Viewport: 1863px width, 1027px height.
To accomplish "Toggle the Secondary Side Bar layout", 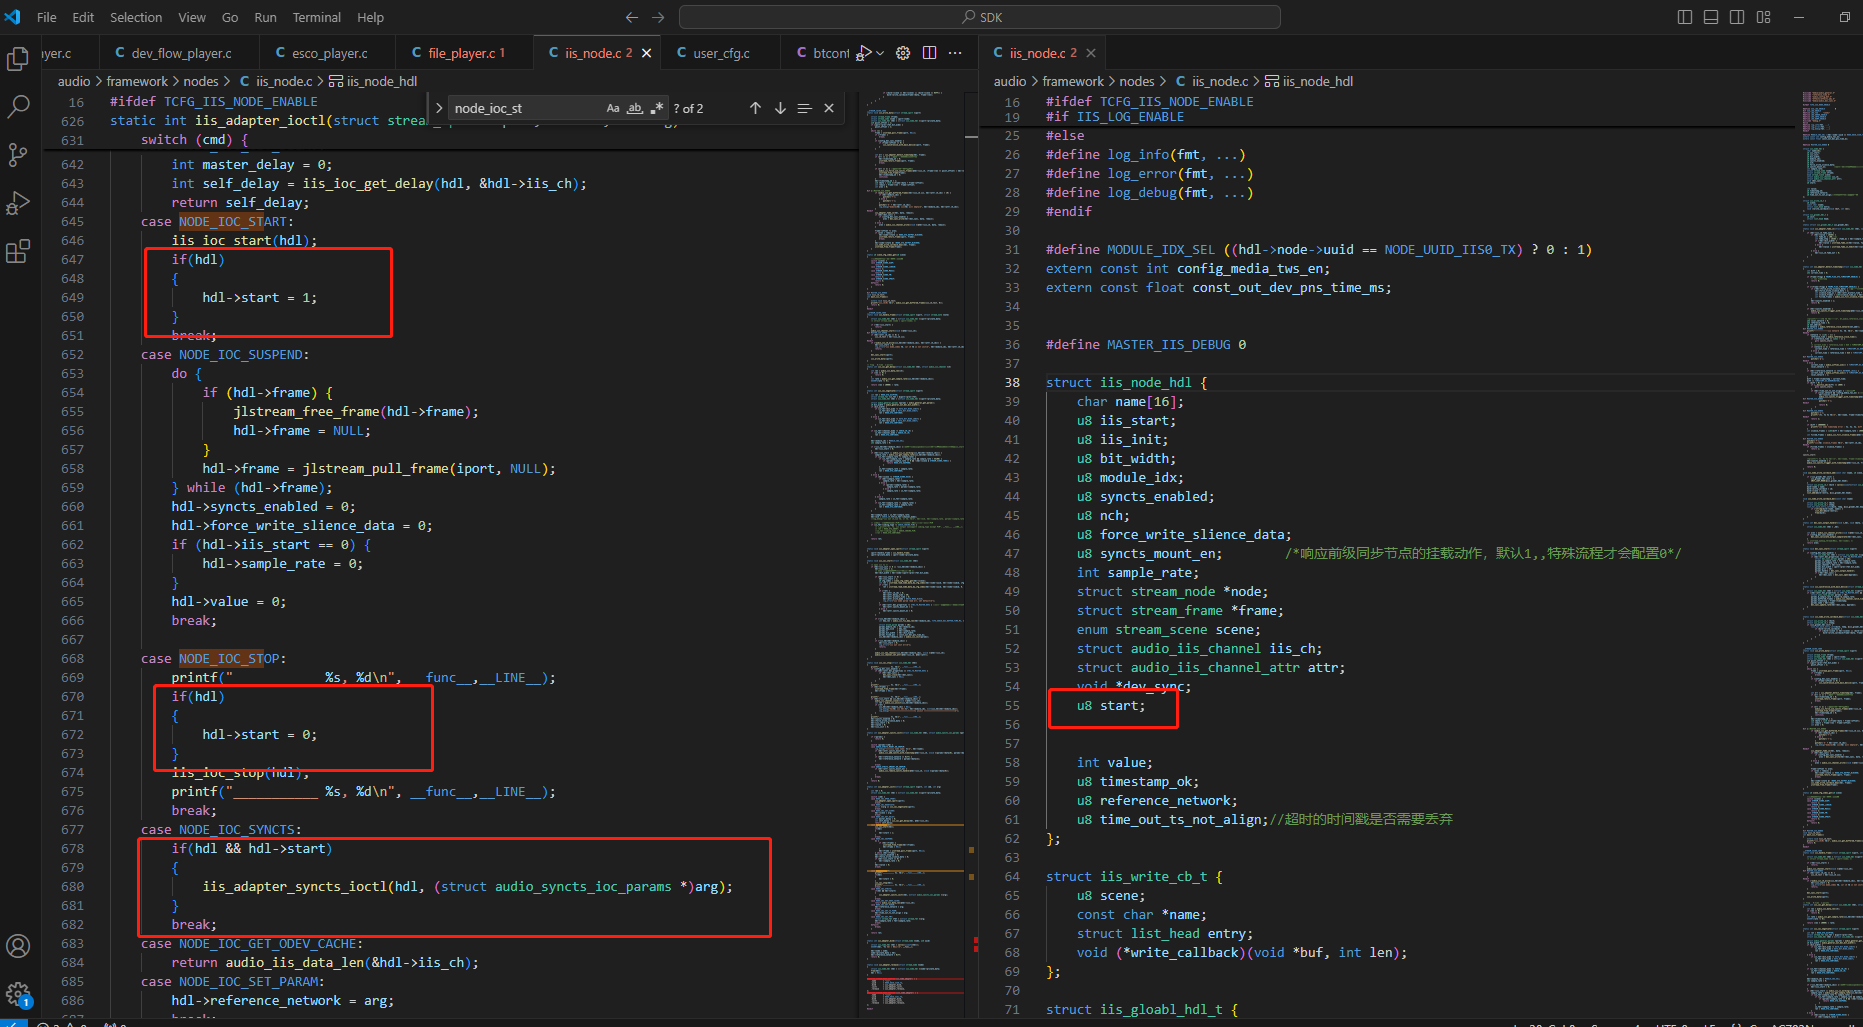I will click(x=1737, y=17).
